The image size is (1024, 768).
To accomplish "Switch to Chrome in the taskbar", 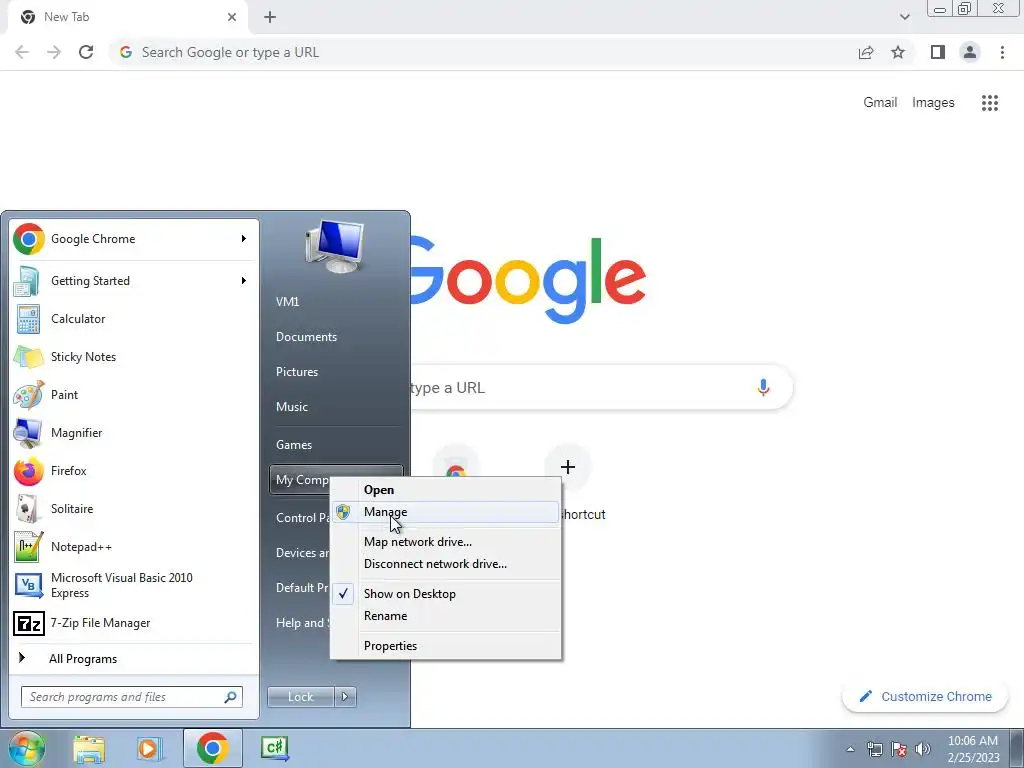I will point(212,749).
